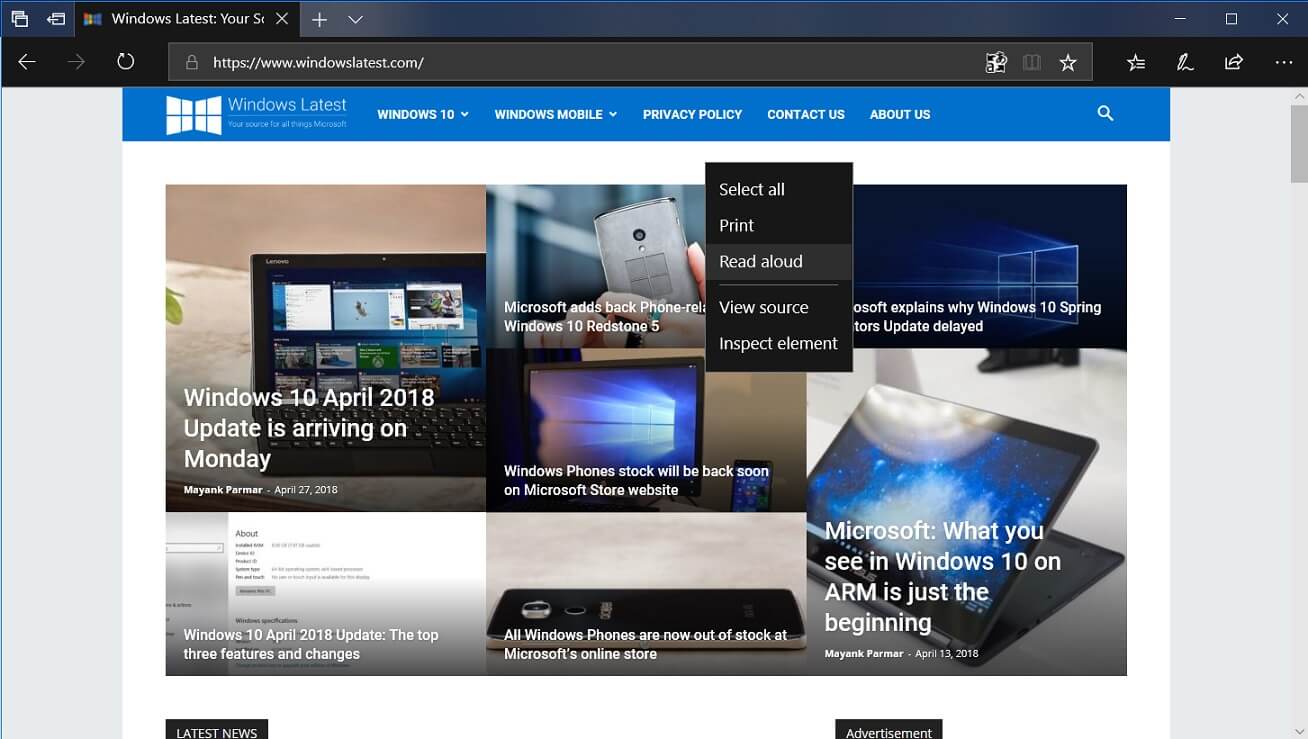Open article Microsoft: What you see in Windows 10 on ARM

point(942,576)
